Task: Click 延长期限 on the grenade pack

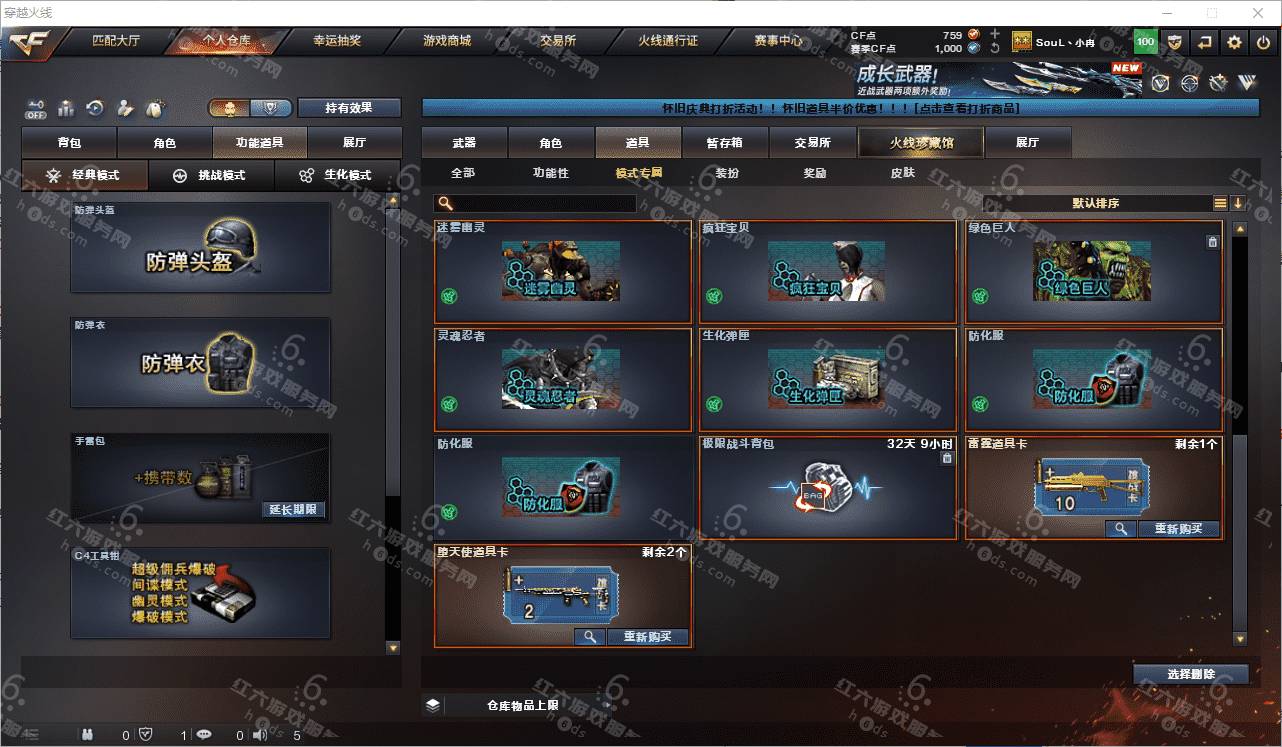Action: pyautogui.click(x=294, y=509)
